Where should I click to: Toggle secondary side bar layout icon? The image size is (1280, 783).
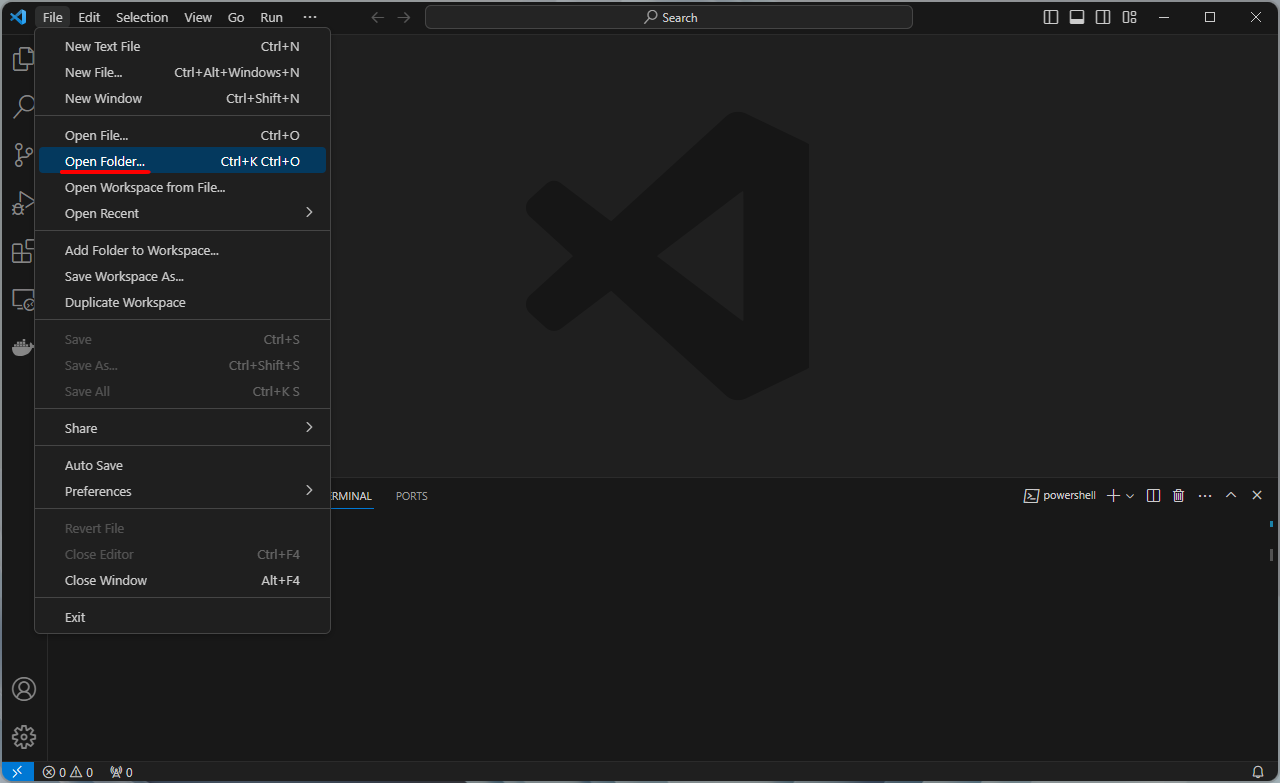(x=1103, y=17)
